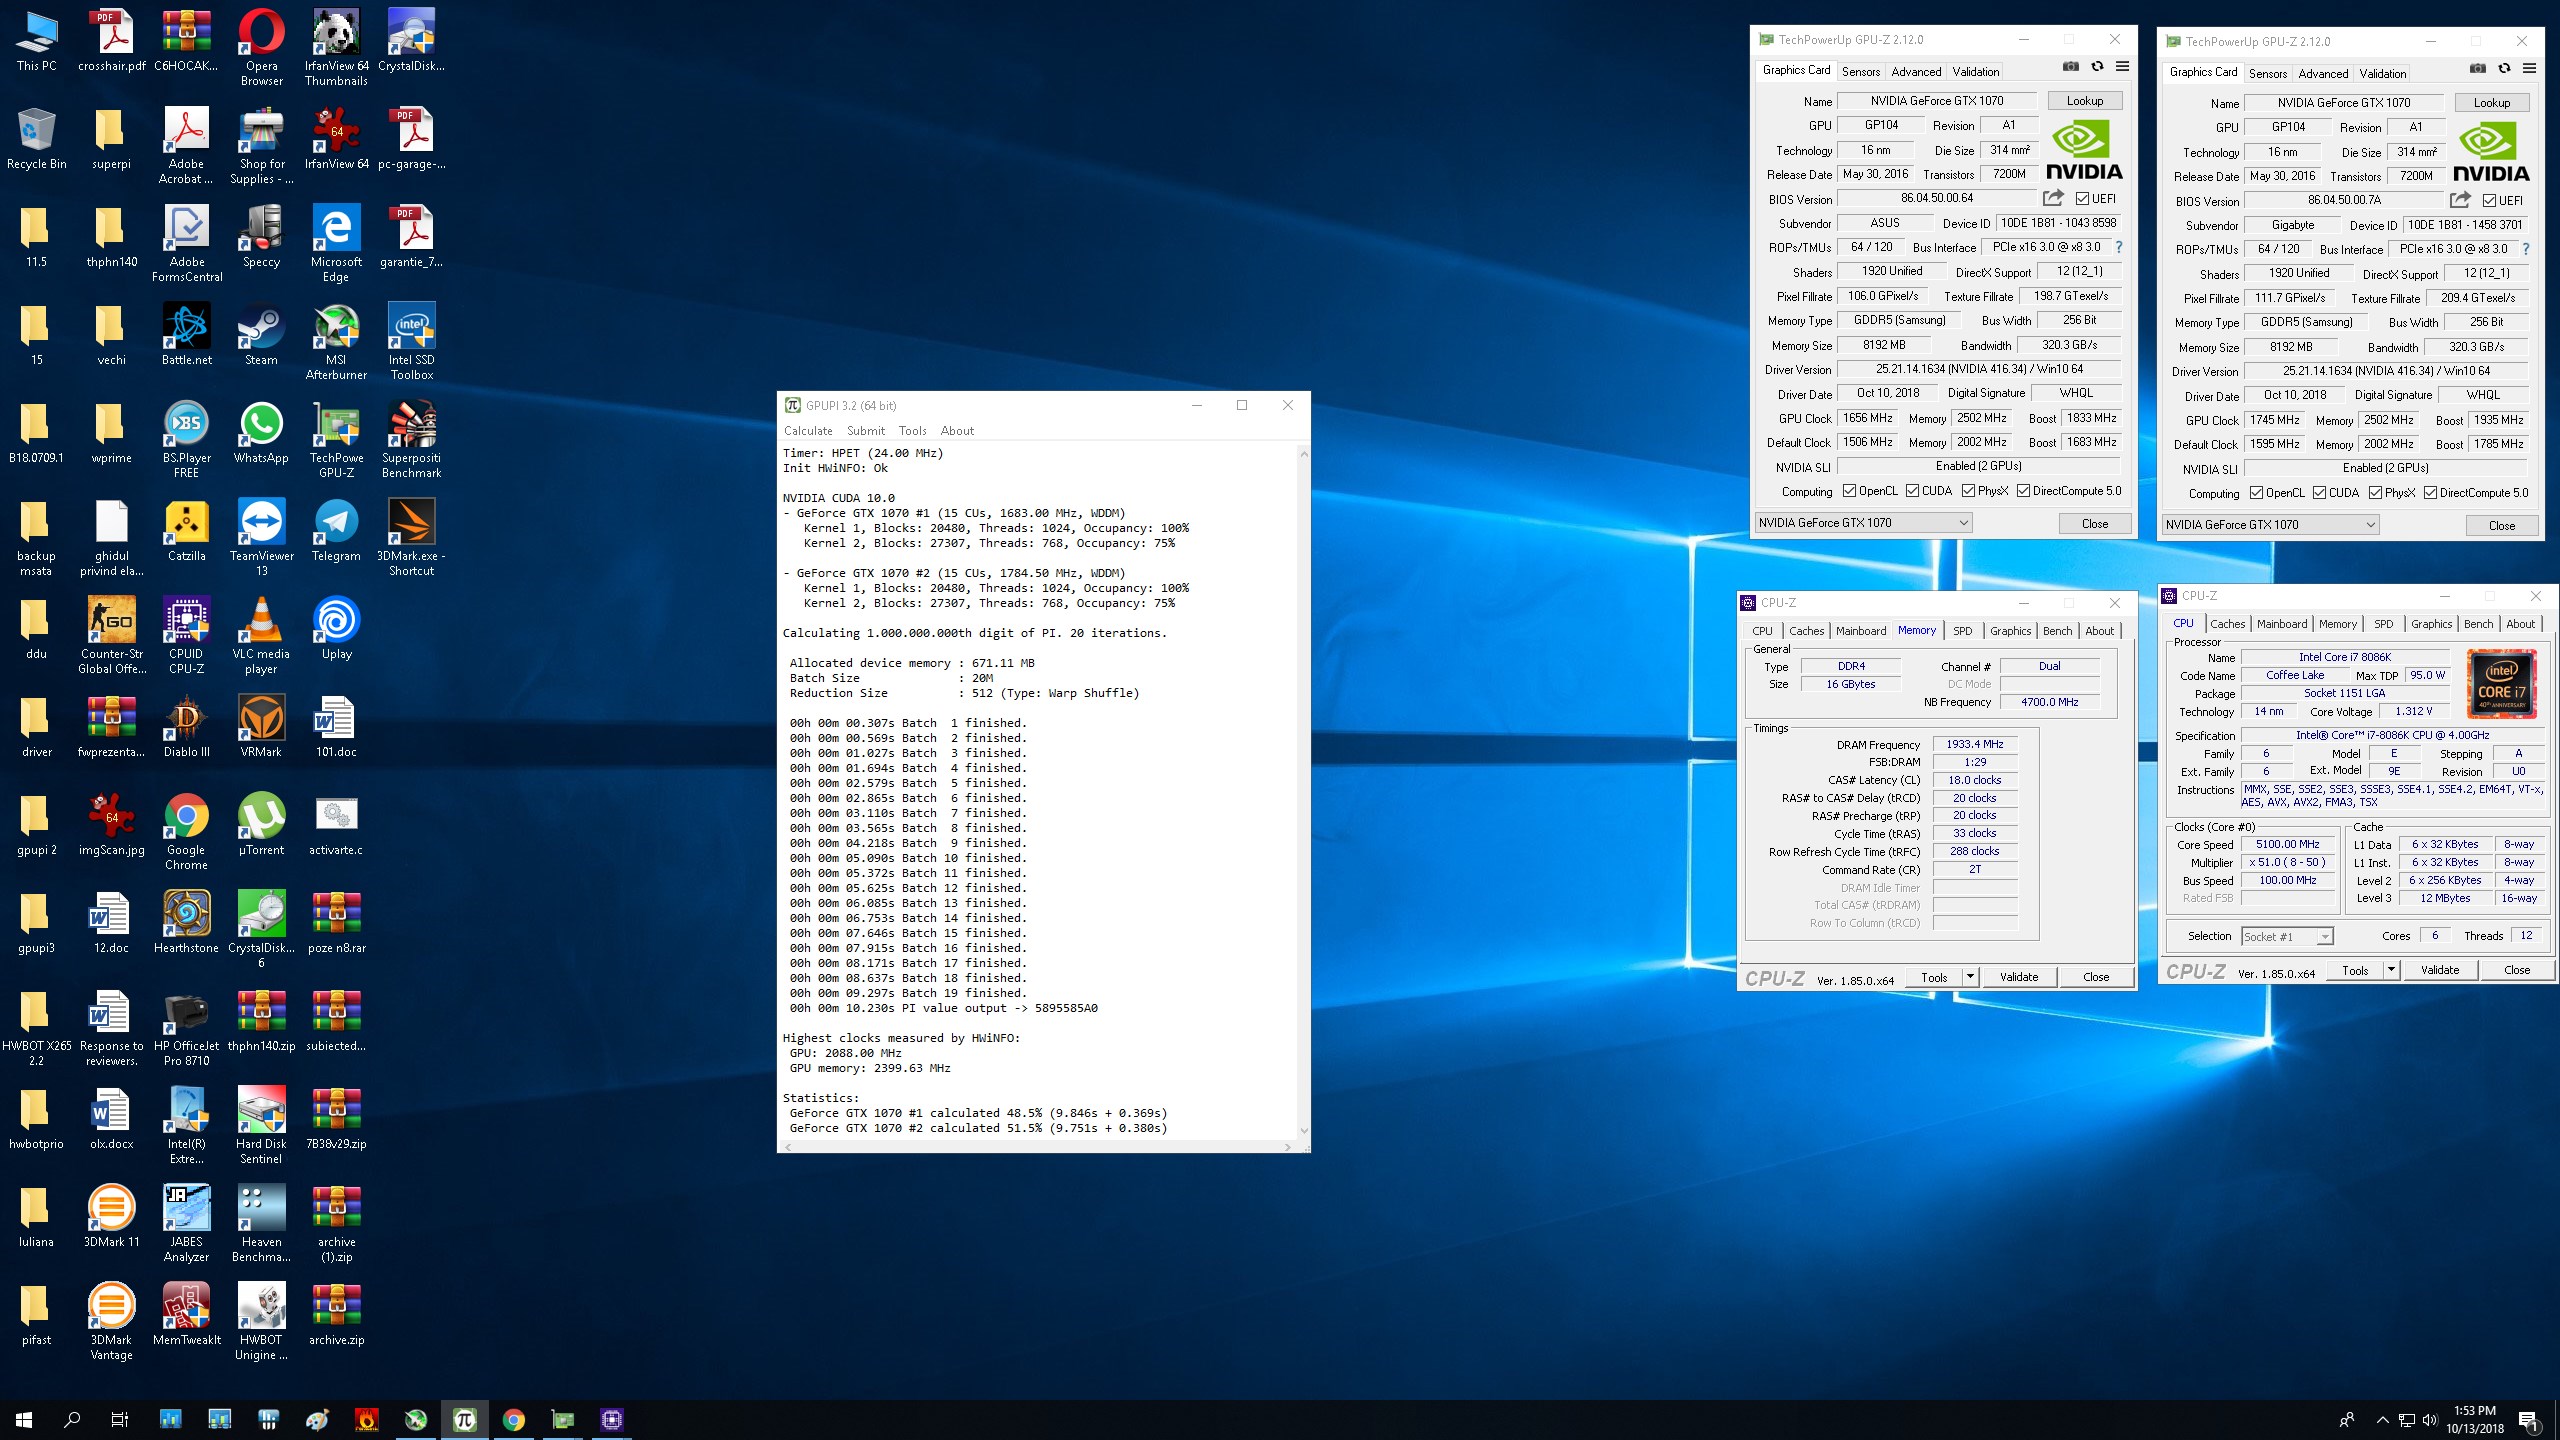The height and width of the screenshot is (1440, 2560).
Task: Select Bench tab in right CPU-Z window
Action: (2478, 624)
